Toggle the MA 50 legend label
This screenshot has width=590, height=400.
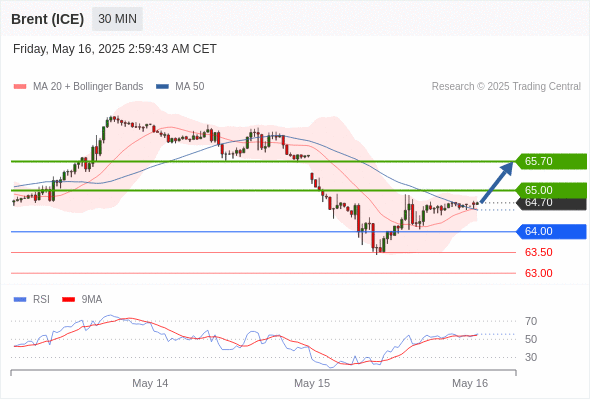[190, 87]
